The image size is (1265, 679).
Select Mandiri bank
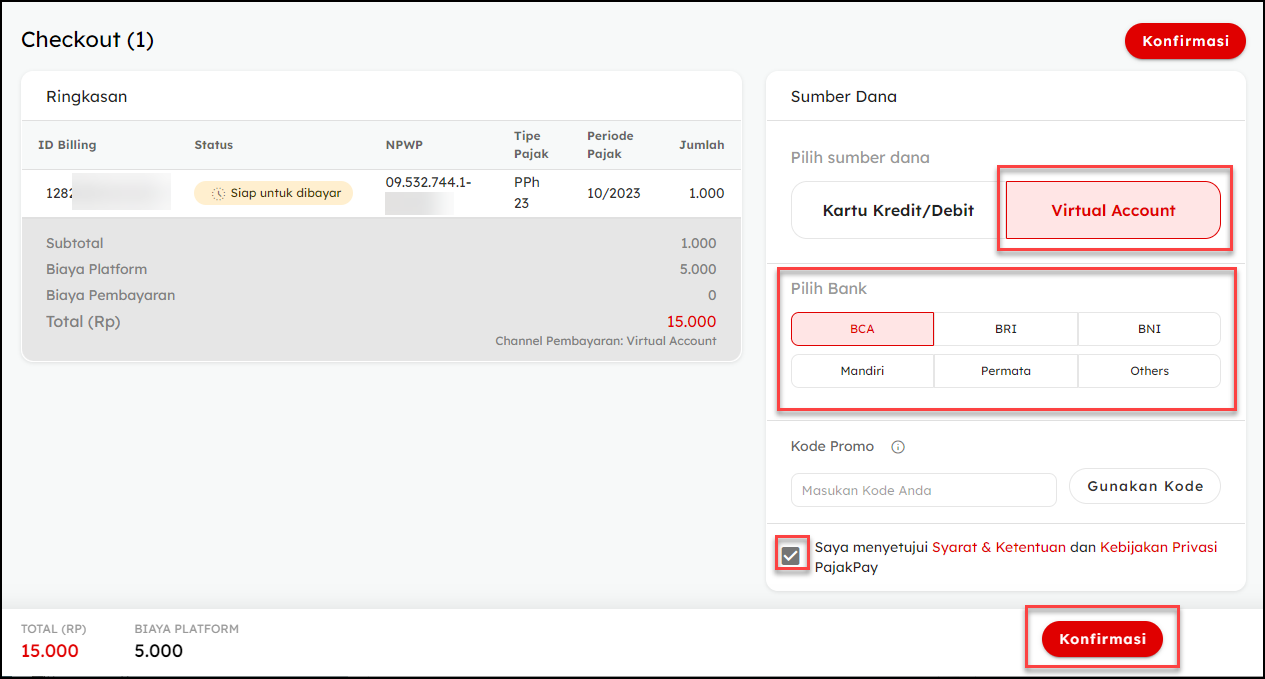pyautogui.click(x=862, y=371)
